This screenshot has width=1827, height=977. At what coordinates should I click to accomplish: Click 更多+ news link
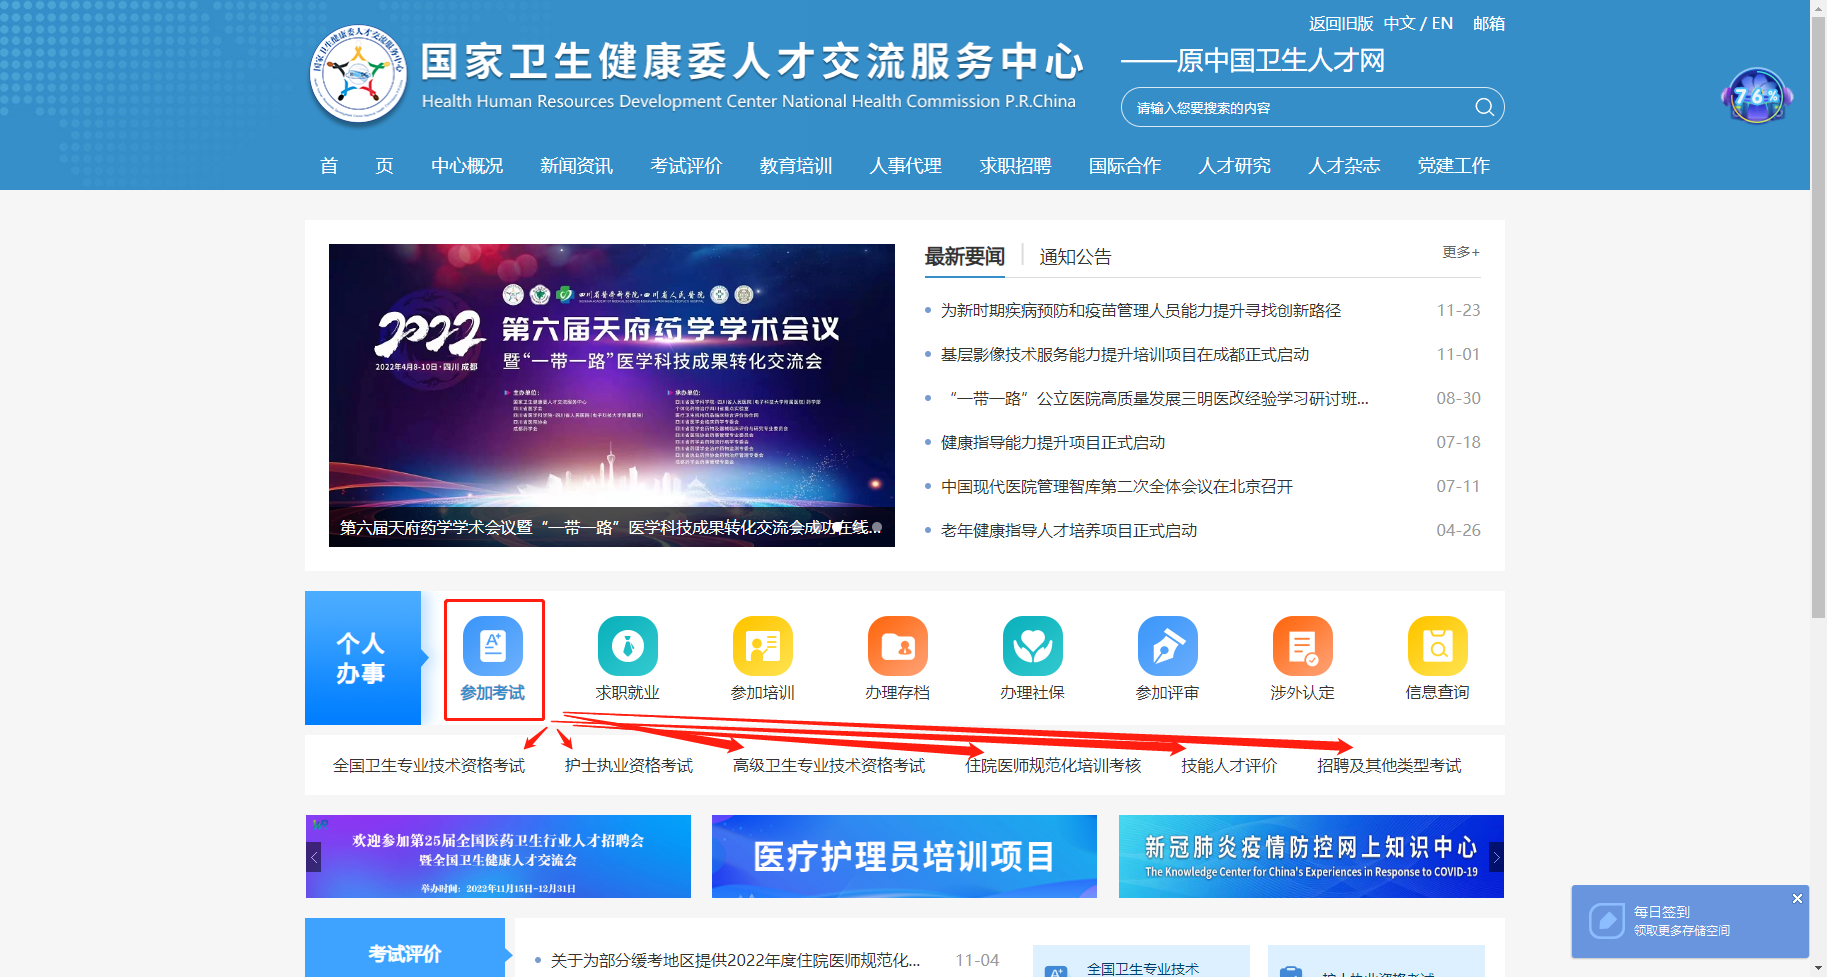[1461, 252]
